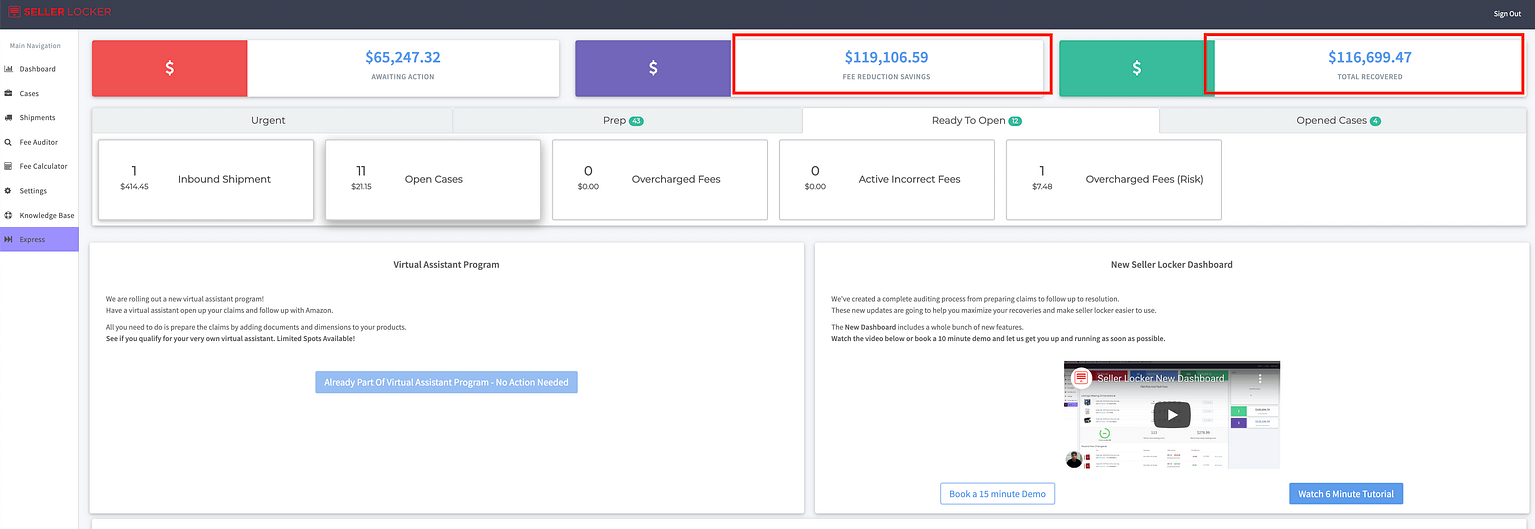Click the Knowledge Base globe icon

click(9, 215)
